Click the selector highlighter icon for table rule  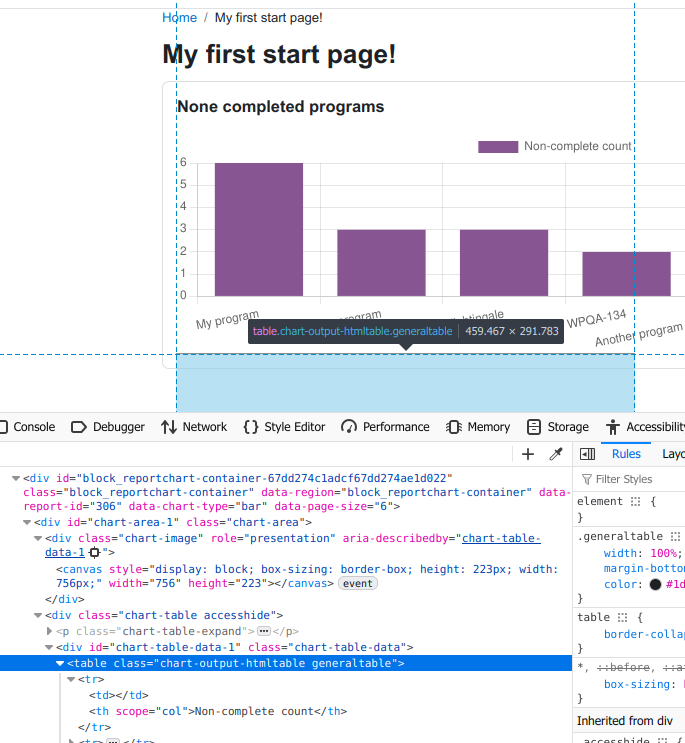[622, 617]
